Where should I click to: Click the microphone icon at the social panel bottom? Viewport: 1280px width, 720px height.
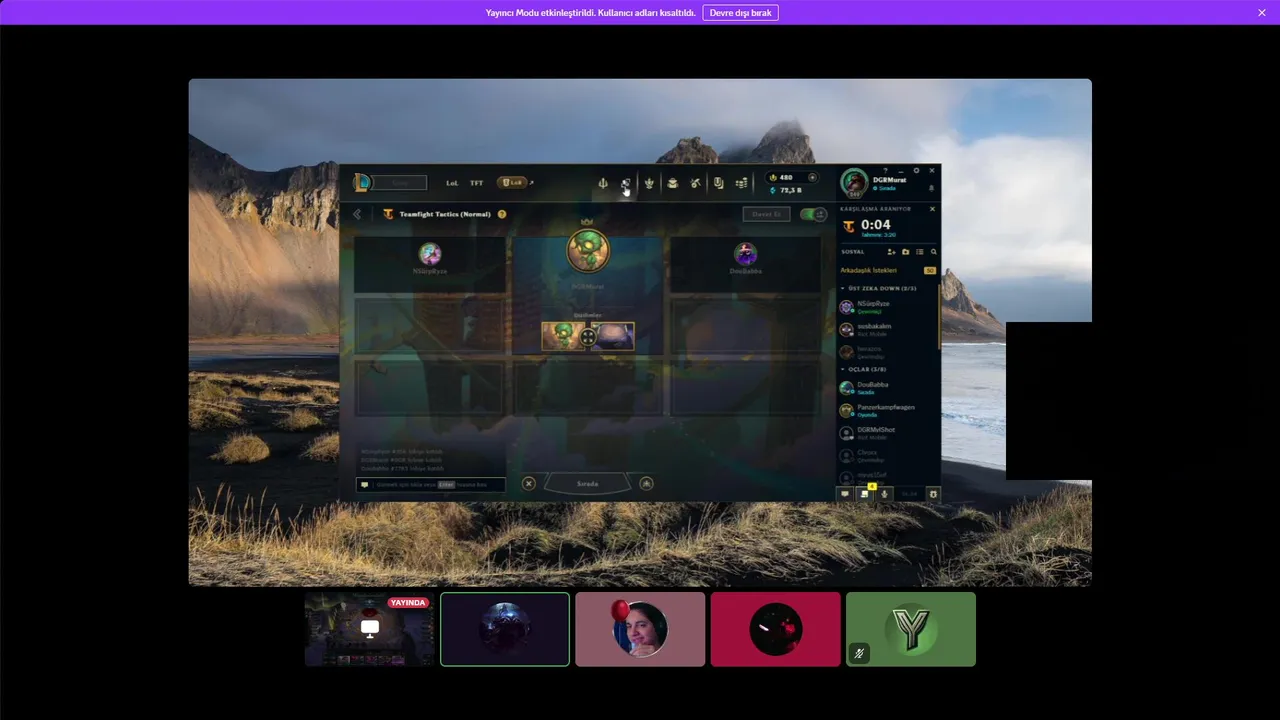point(884,494)
